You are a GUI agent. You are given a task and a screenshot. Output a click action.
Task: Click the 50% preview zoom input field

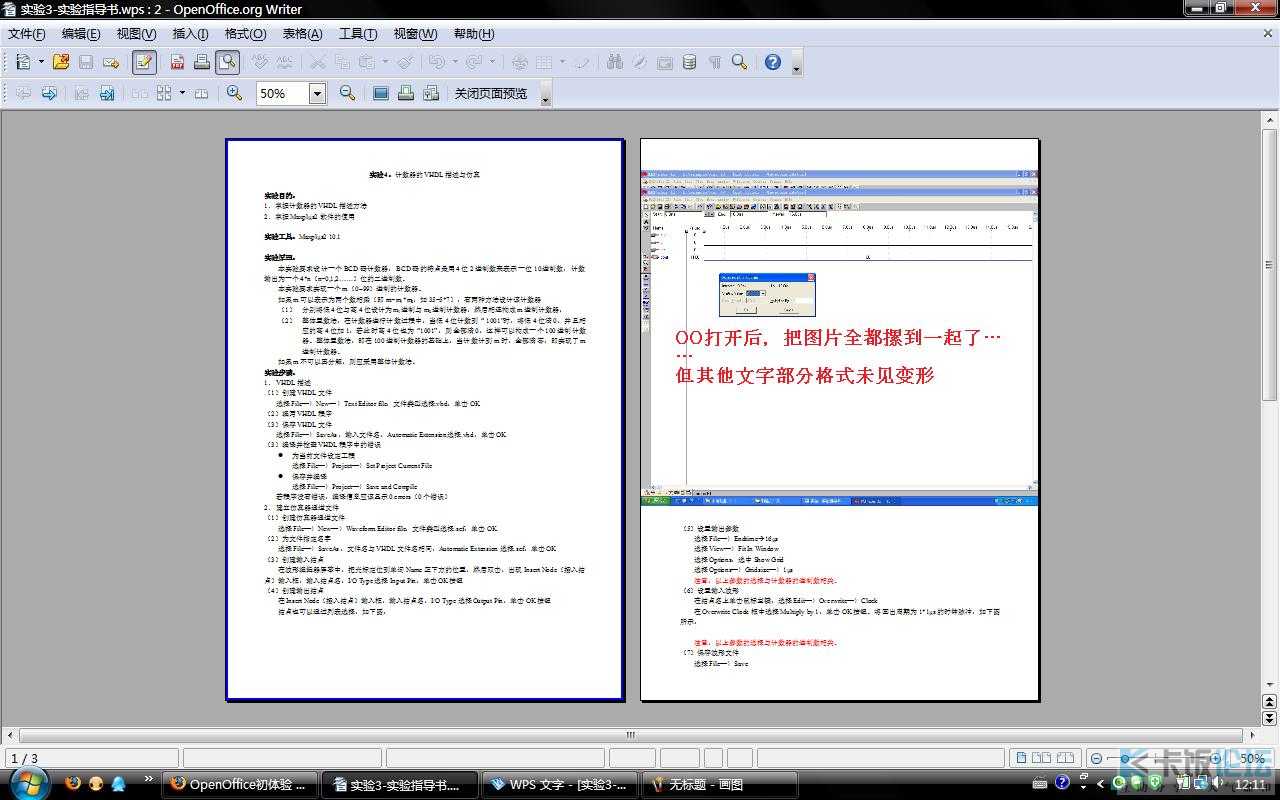click(x=282, y=93)
